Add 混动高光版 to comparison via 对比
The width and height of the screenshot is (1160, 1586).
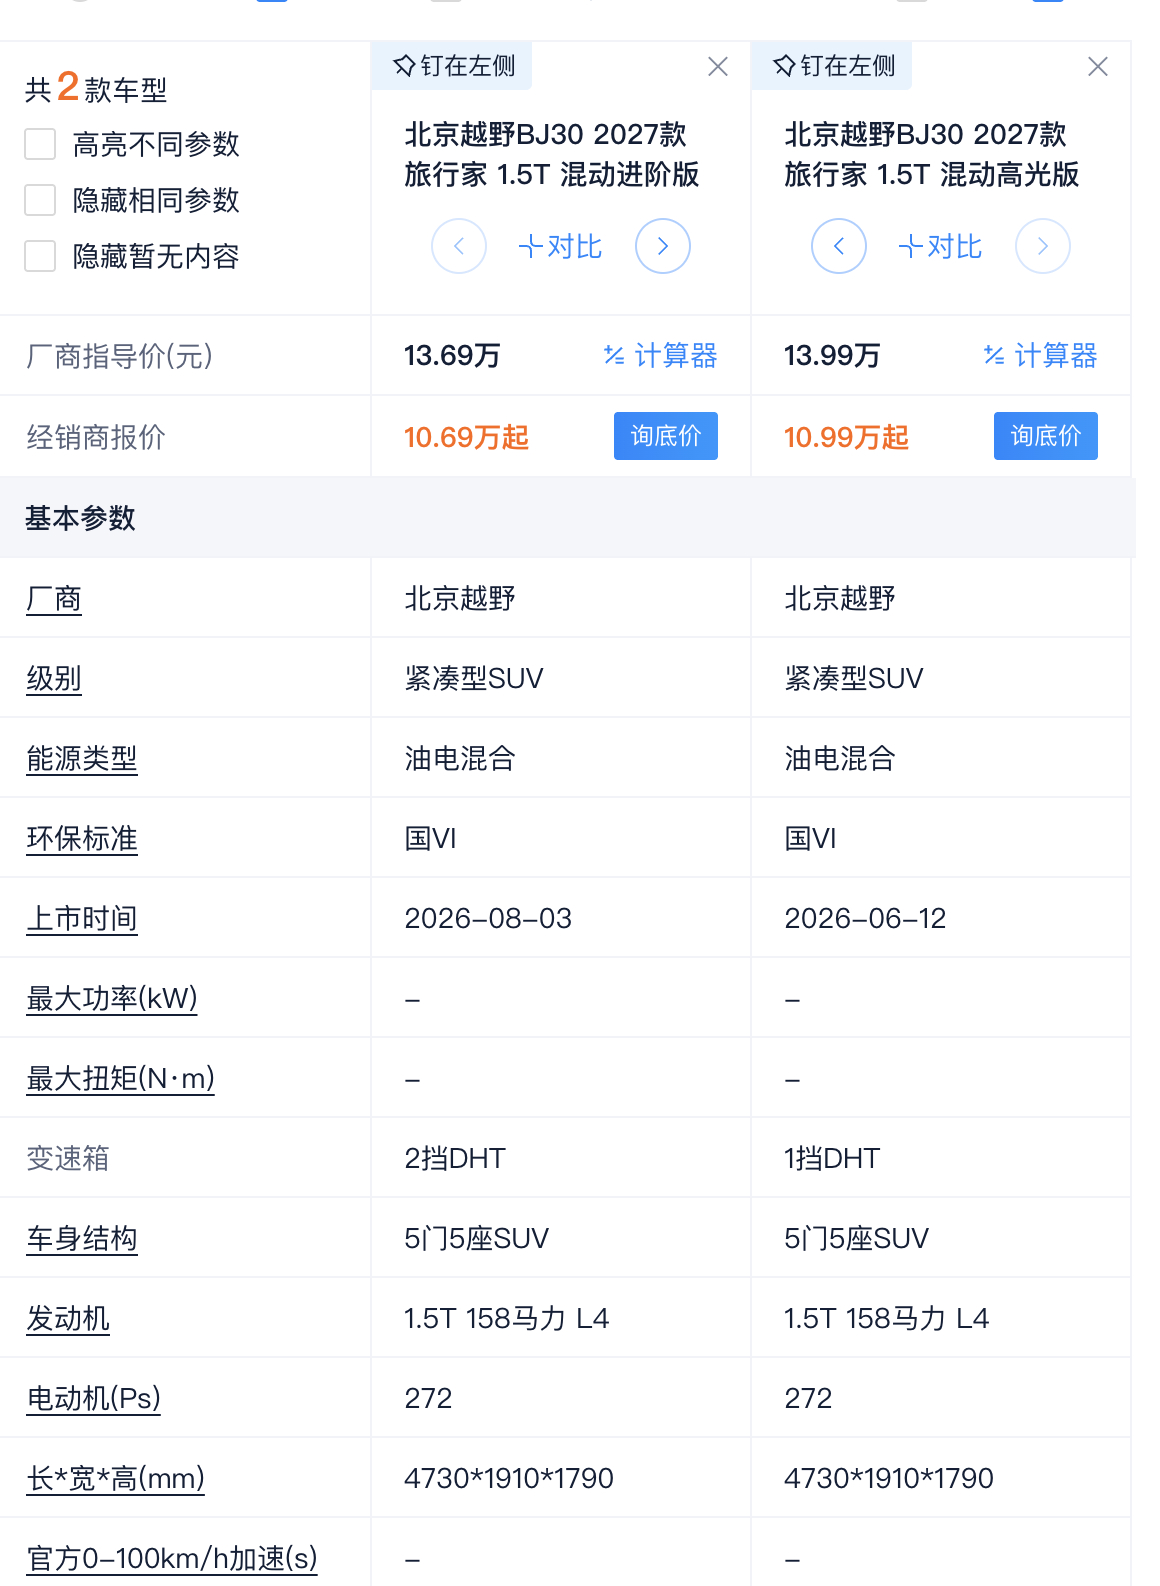[940, 246]
